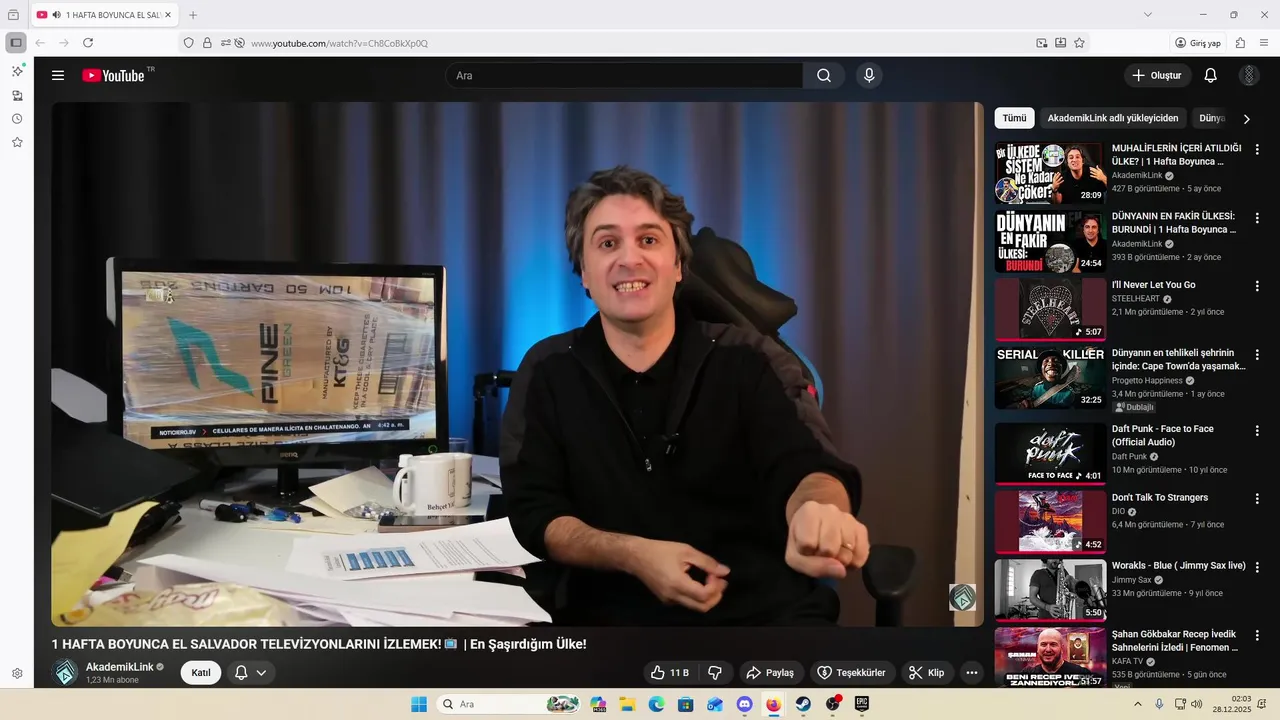Click the Klip clip button
Image resolution: width=1280 pixels, height=720 pixels.
(x=927, y=673)
